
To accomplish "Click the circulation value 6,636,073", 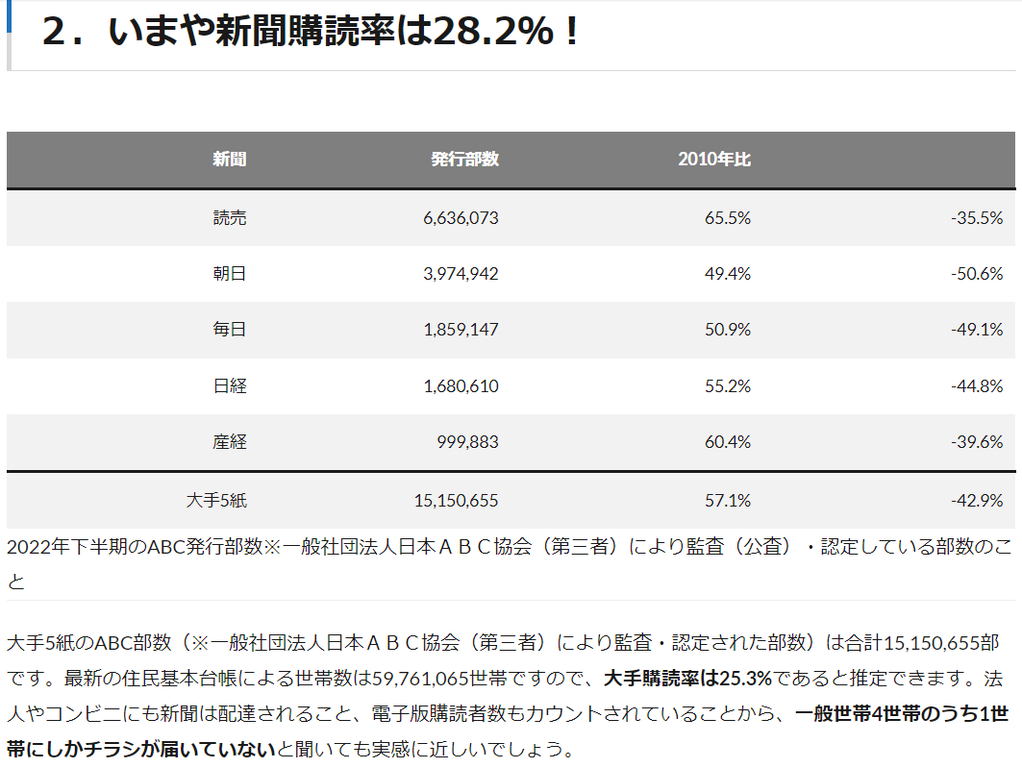I will pos(461,218).
